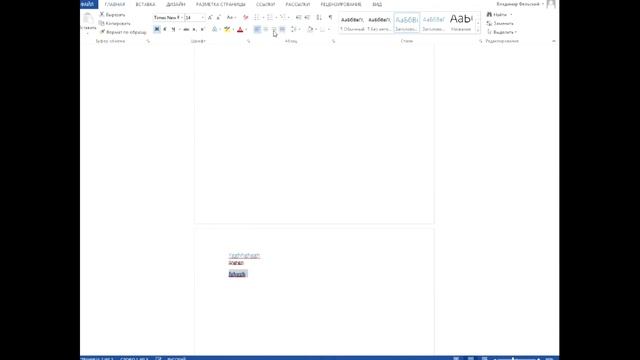Click the Increase font size icon

pyautogui.click(x=210, y=18)
